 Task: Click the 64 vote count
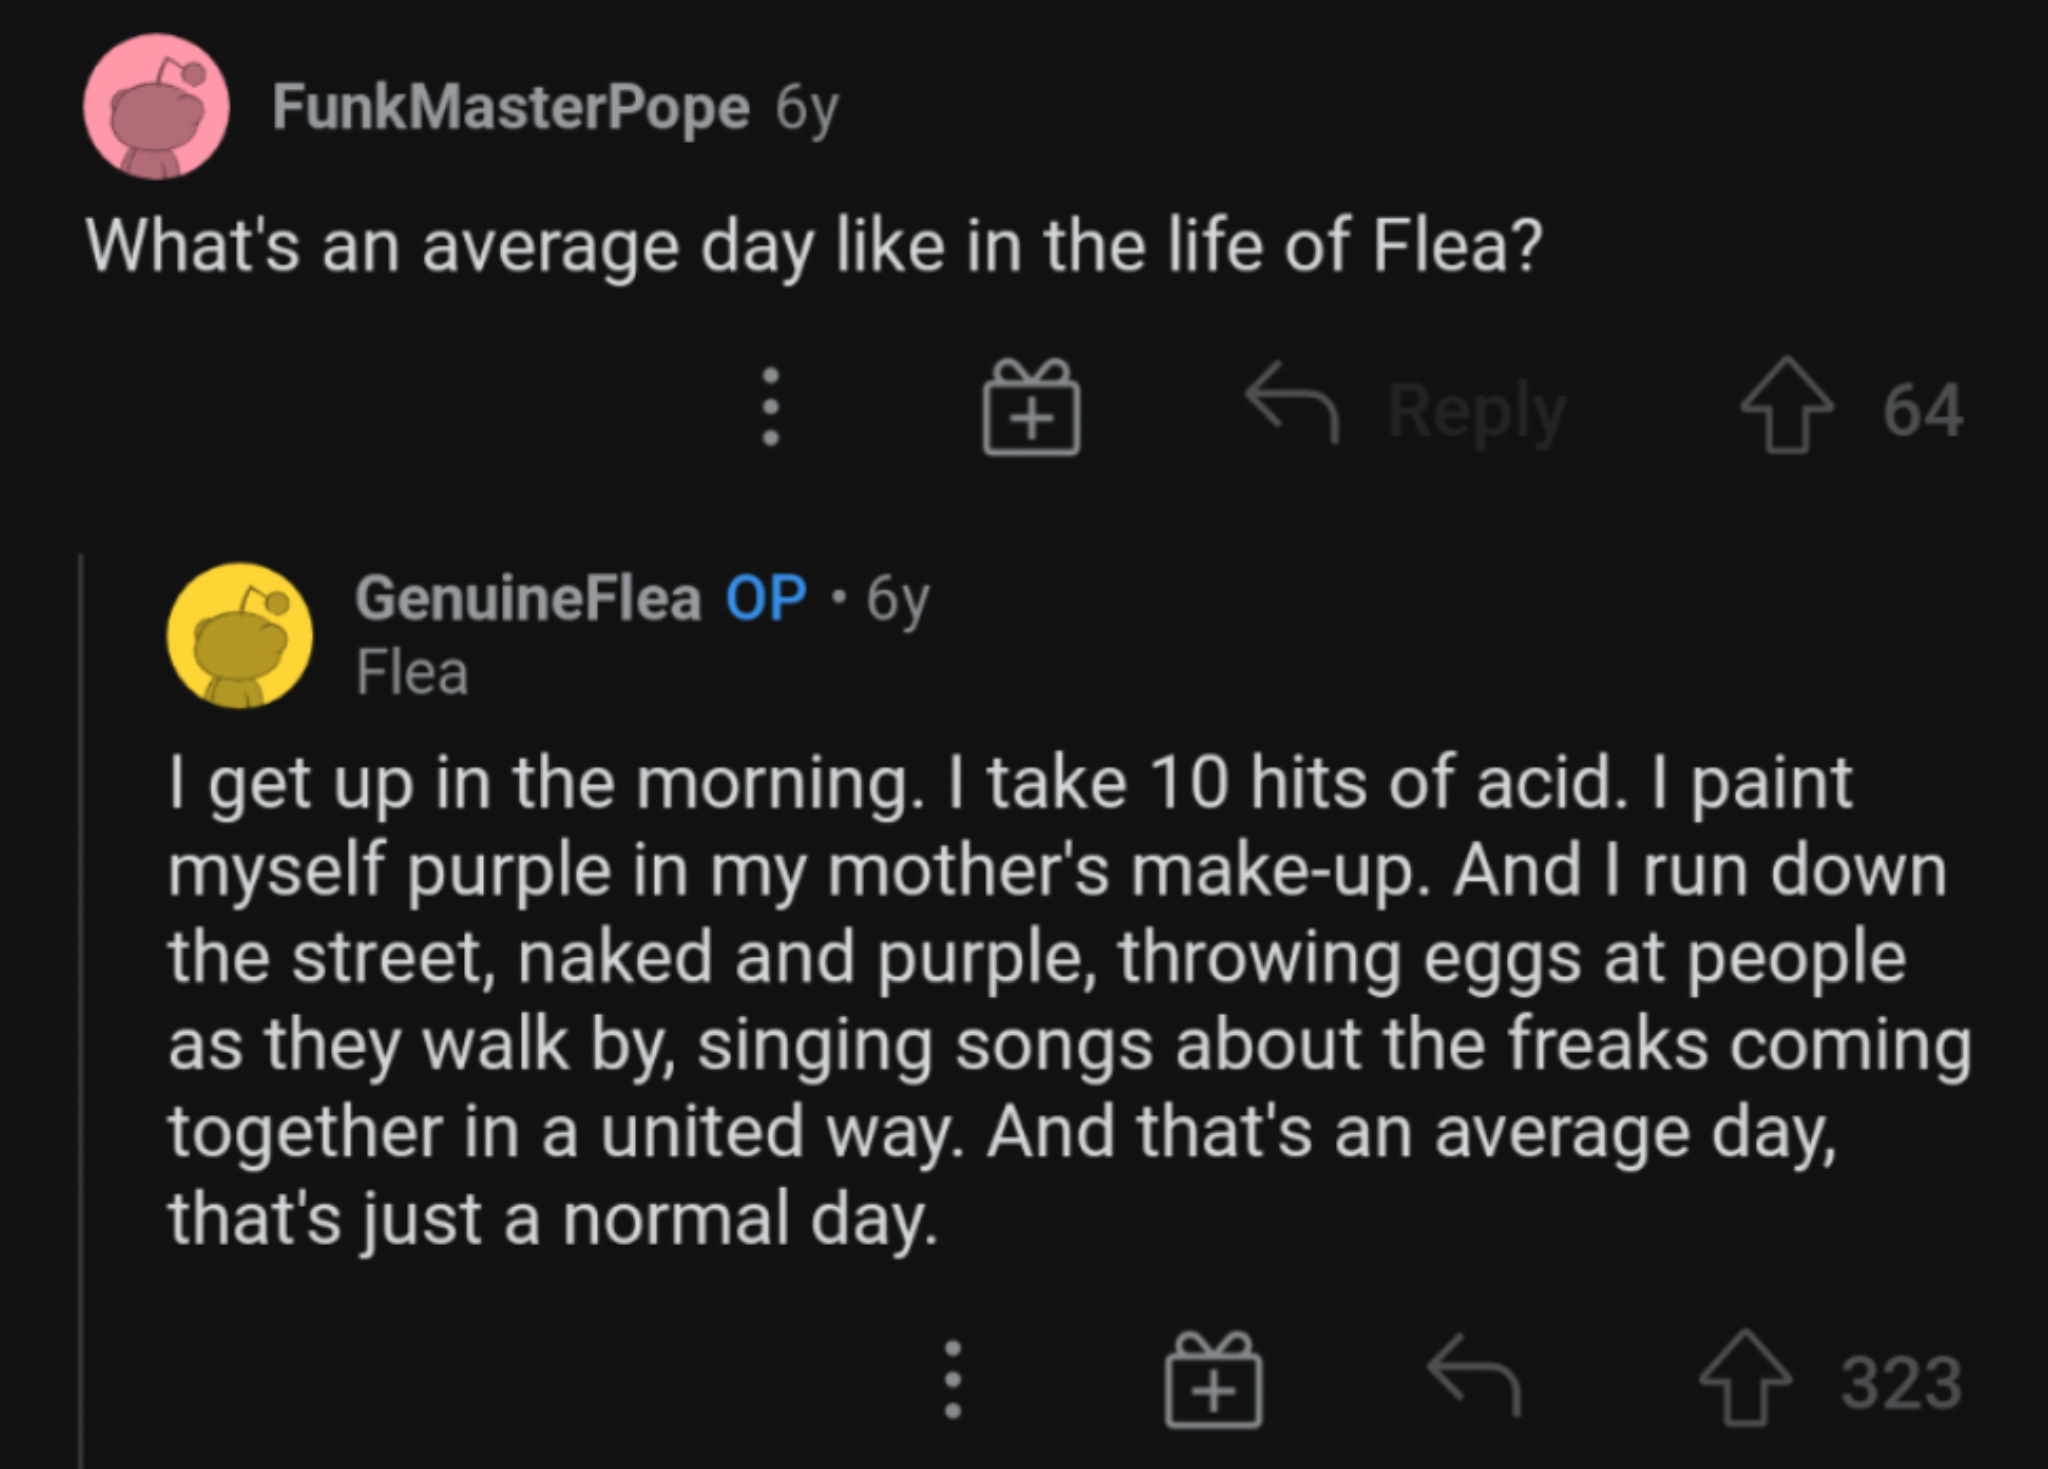click(1922, 410)
